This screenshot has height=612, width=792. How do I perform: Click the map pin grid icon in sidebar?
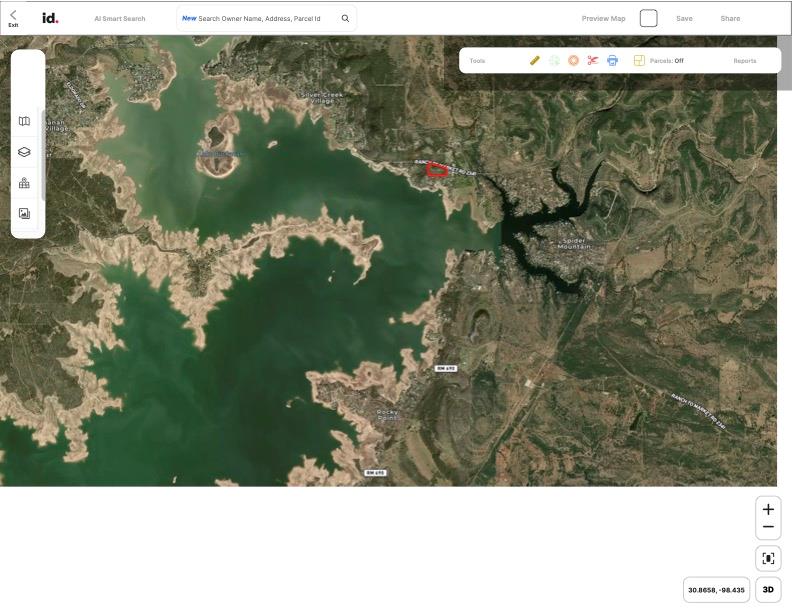(24, 183)
